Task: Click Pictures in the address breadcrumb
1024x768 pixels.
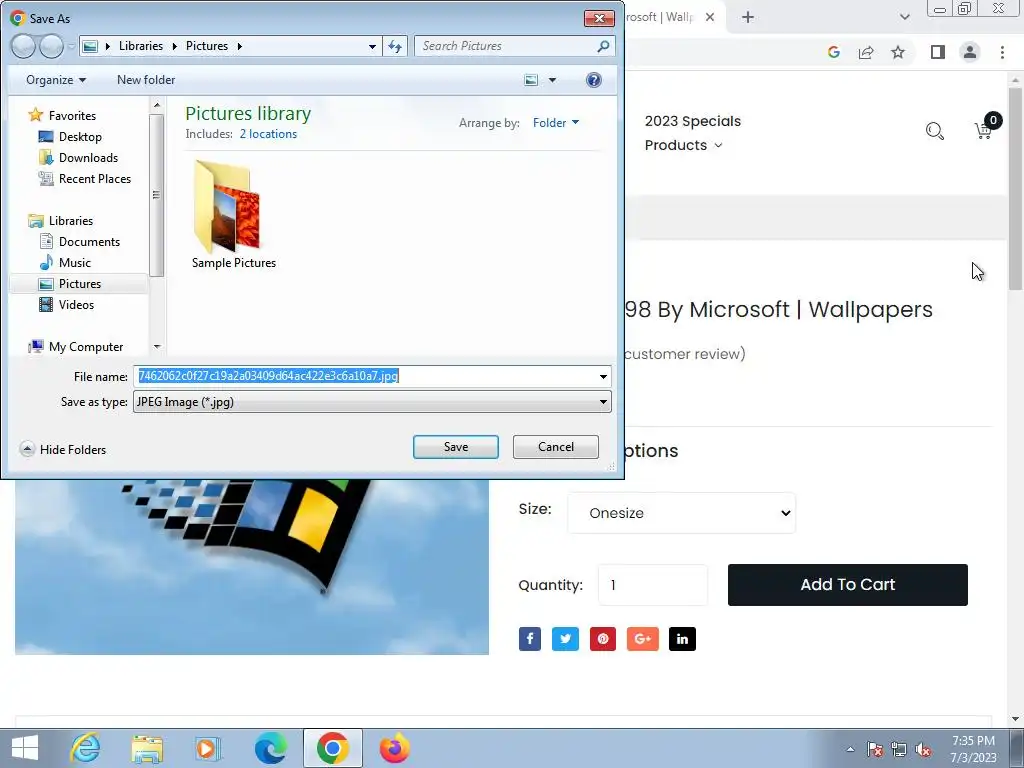Action: pyautogui.click(x=207, y=46)
